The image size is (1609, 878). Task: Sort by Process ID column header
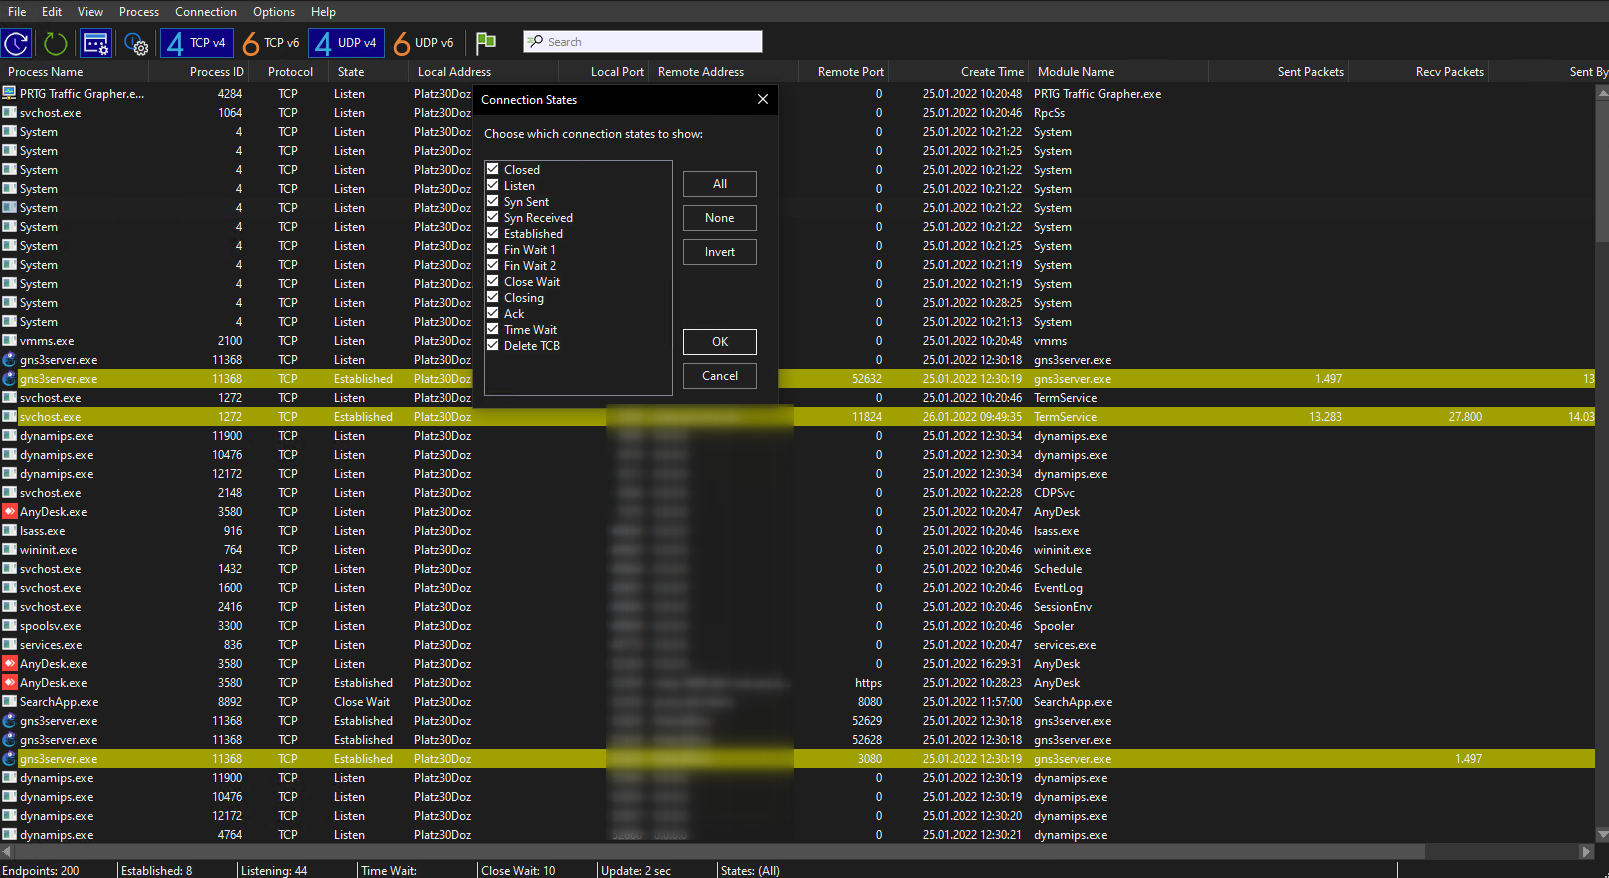(x=198, y=72)
